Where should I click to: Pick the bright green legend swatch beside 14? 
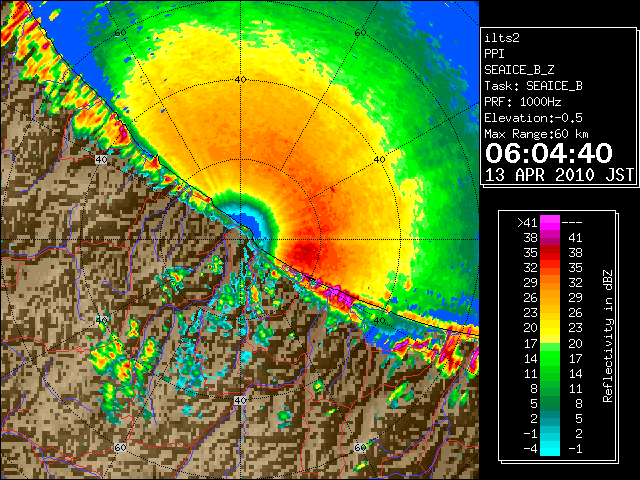pyautogui.click(x=550, y=358)
